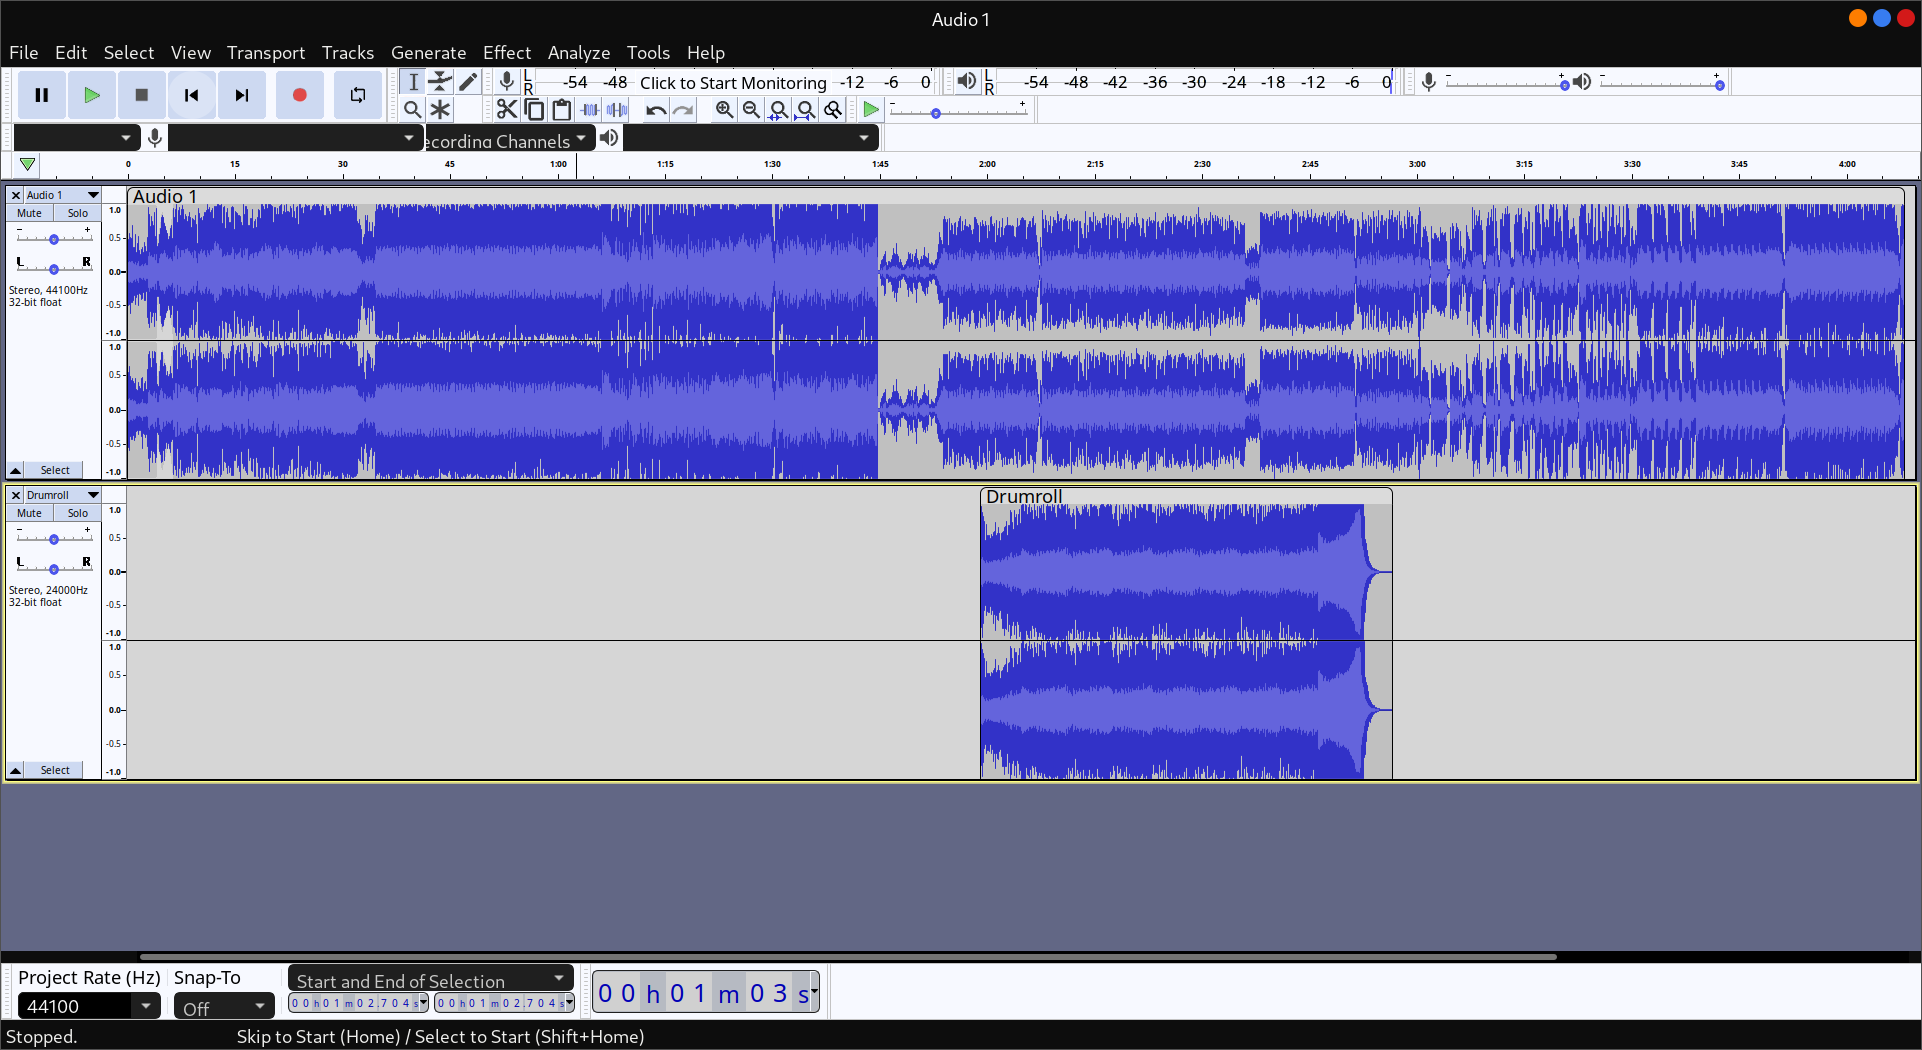Toggle loop playback
Viewport: 1922px width, 1050px height.
[x=357, y=94]
